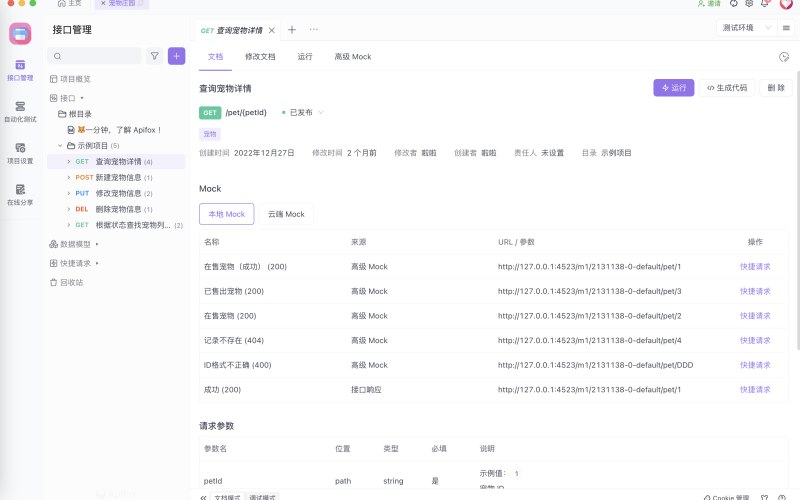
Task: Click the filter funnel icon
Action: (x=155, y=56)
